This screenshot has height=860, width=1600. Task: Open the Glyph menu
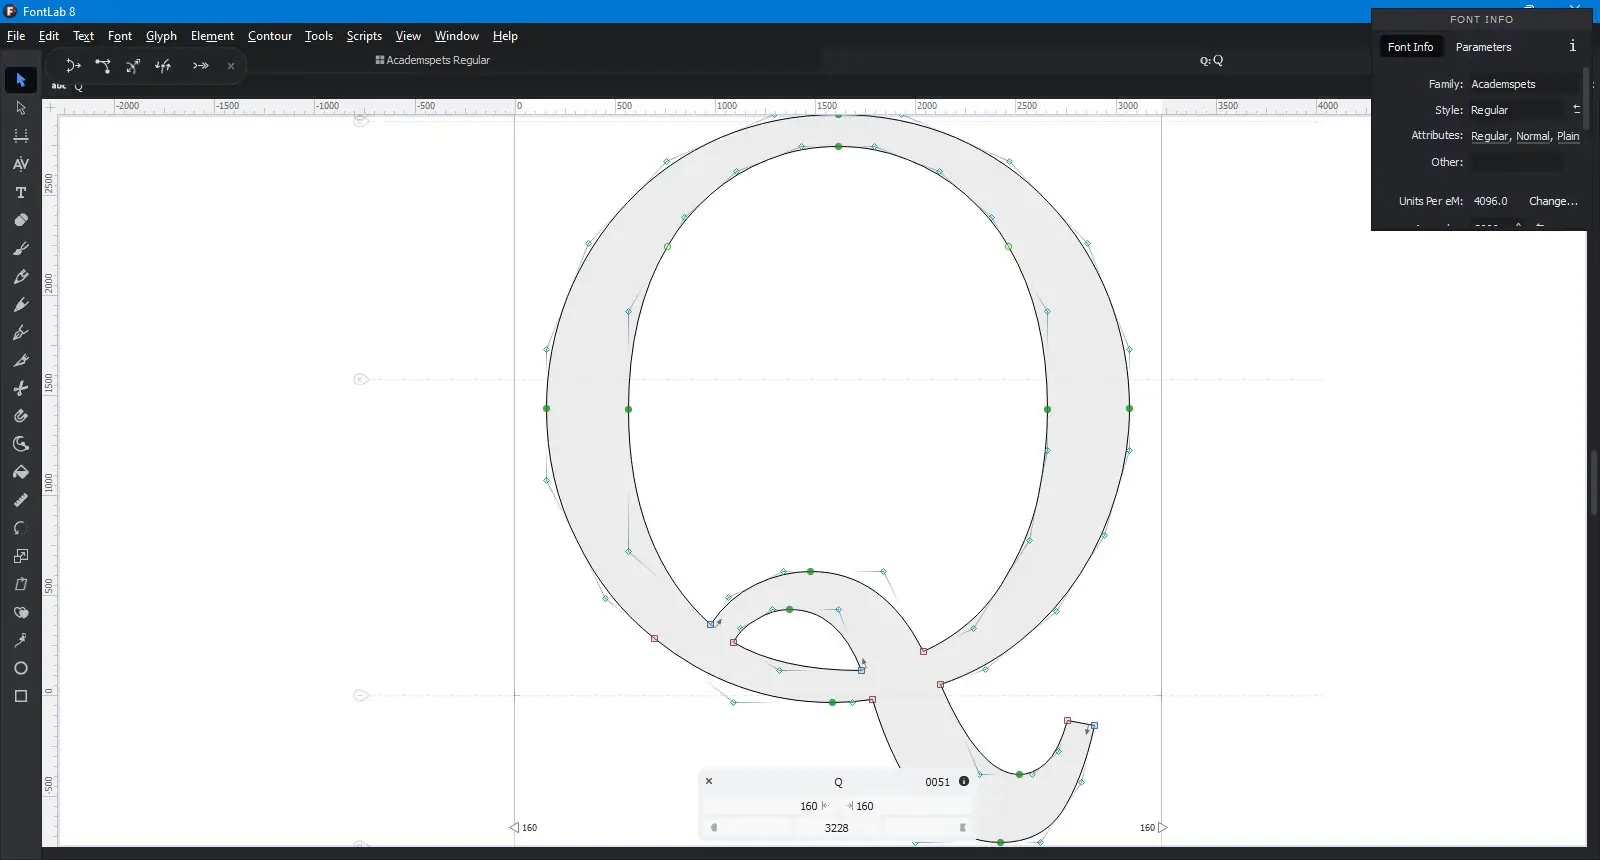tap(161, 36)
